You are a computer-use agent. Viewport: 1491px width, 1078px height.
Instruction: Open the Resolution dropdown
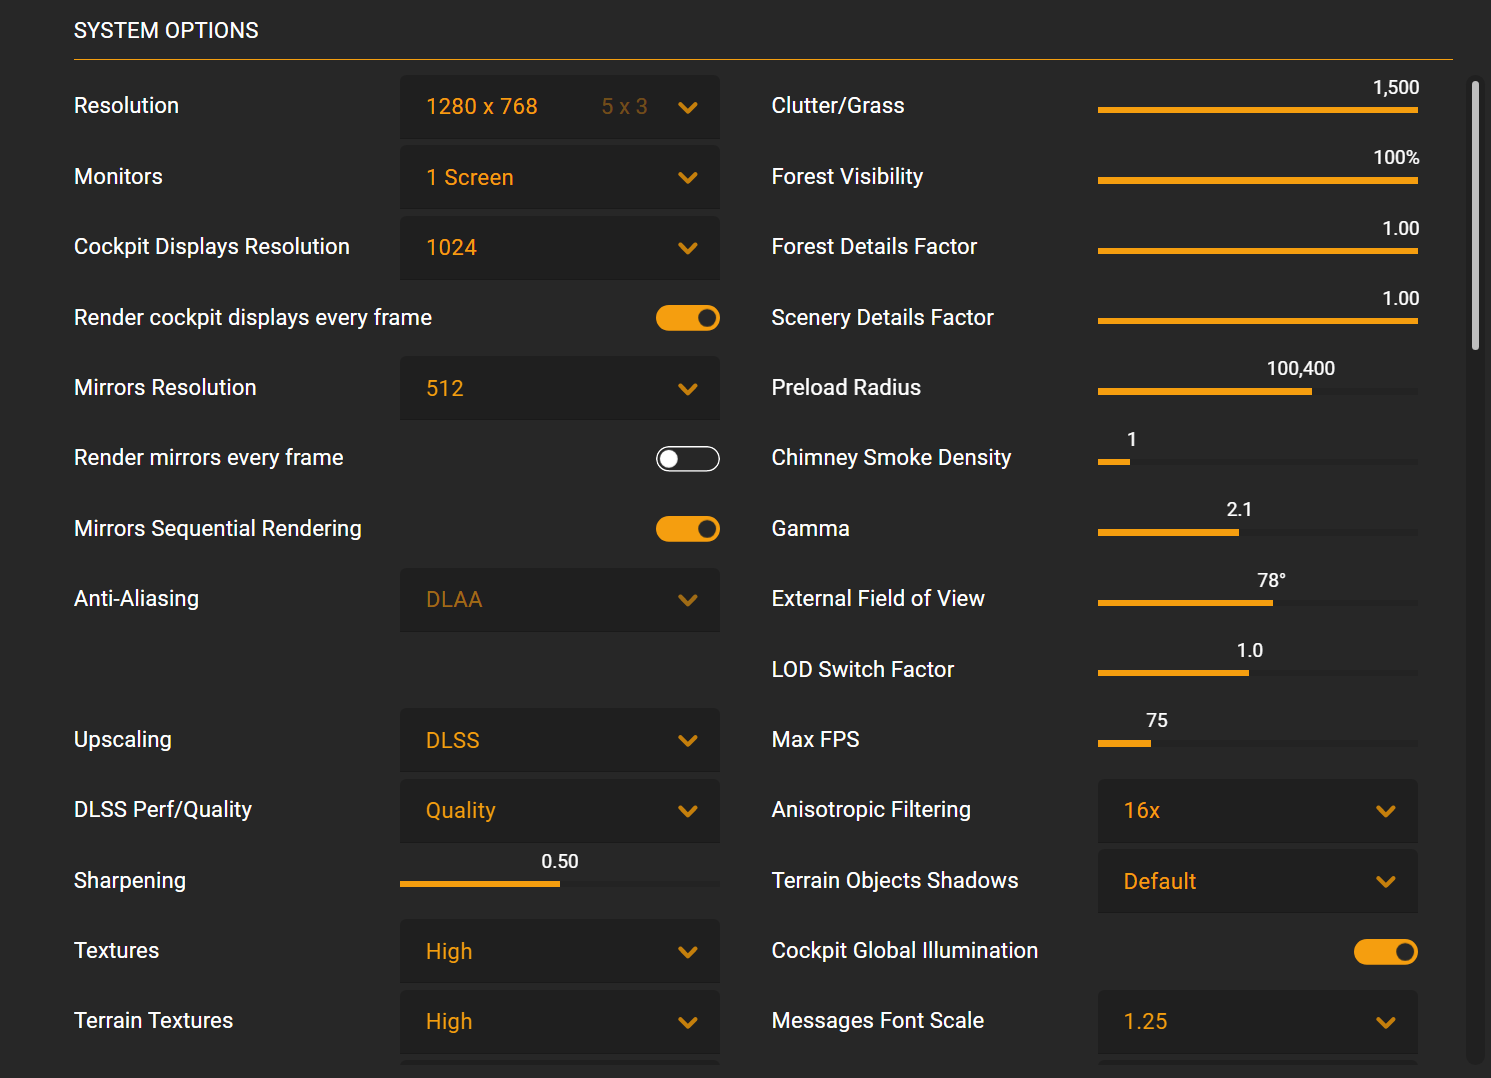559,107
